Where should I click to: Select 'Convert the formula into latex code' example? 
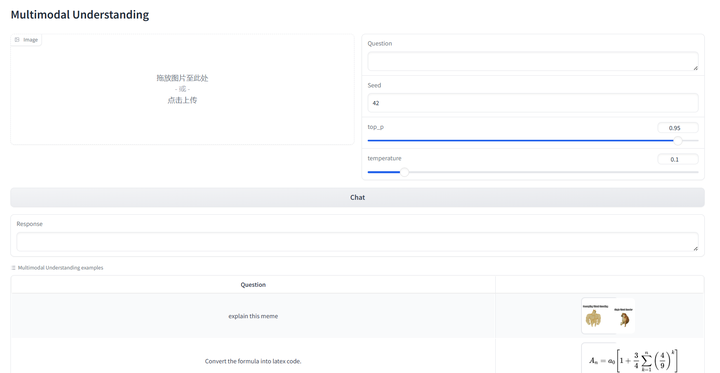click(253, 361)
